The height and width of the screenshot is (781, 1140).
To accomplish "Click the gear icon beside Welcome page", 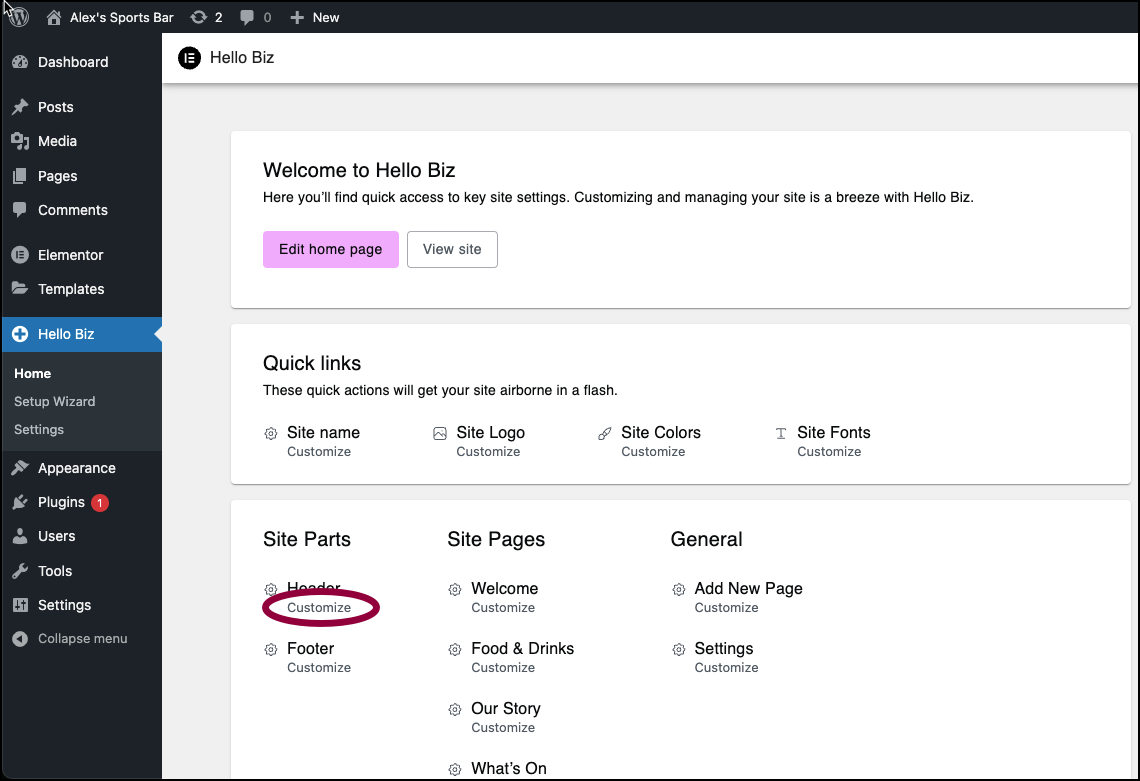I will click(x=454, y=590).
